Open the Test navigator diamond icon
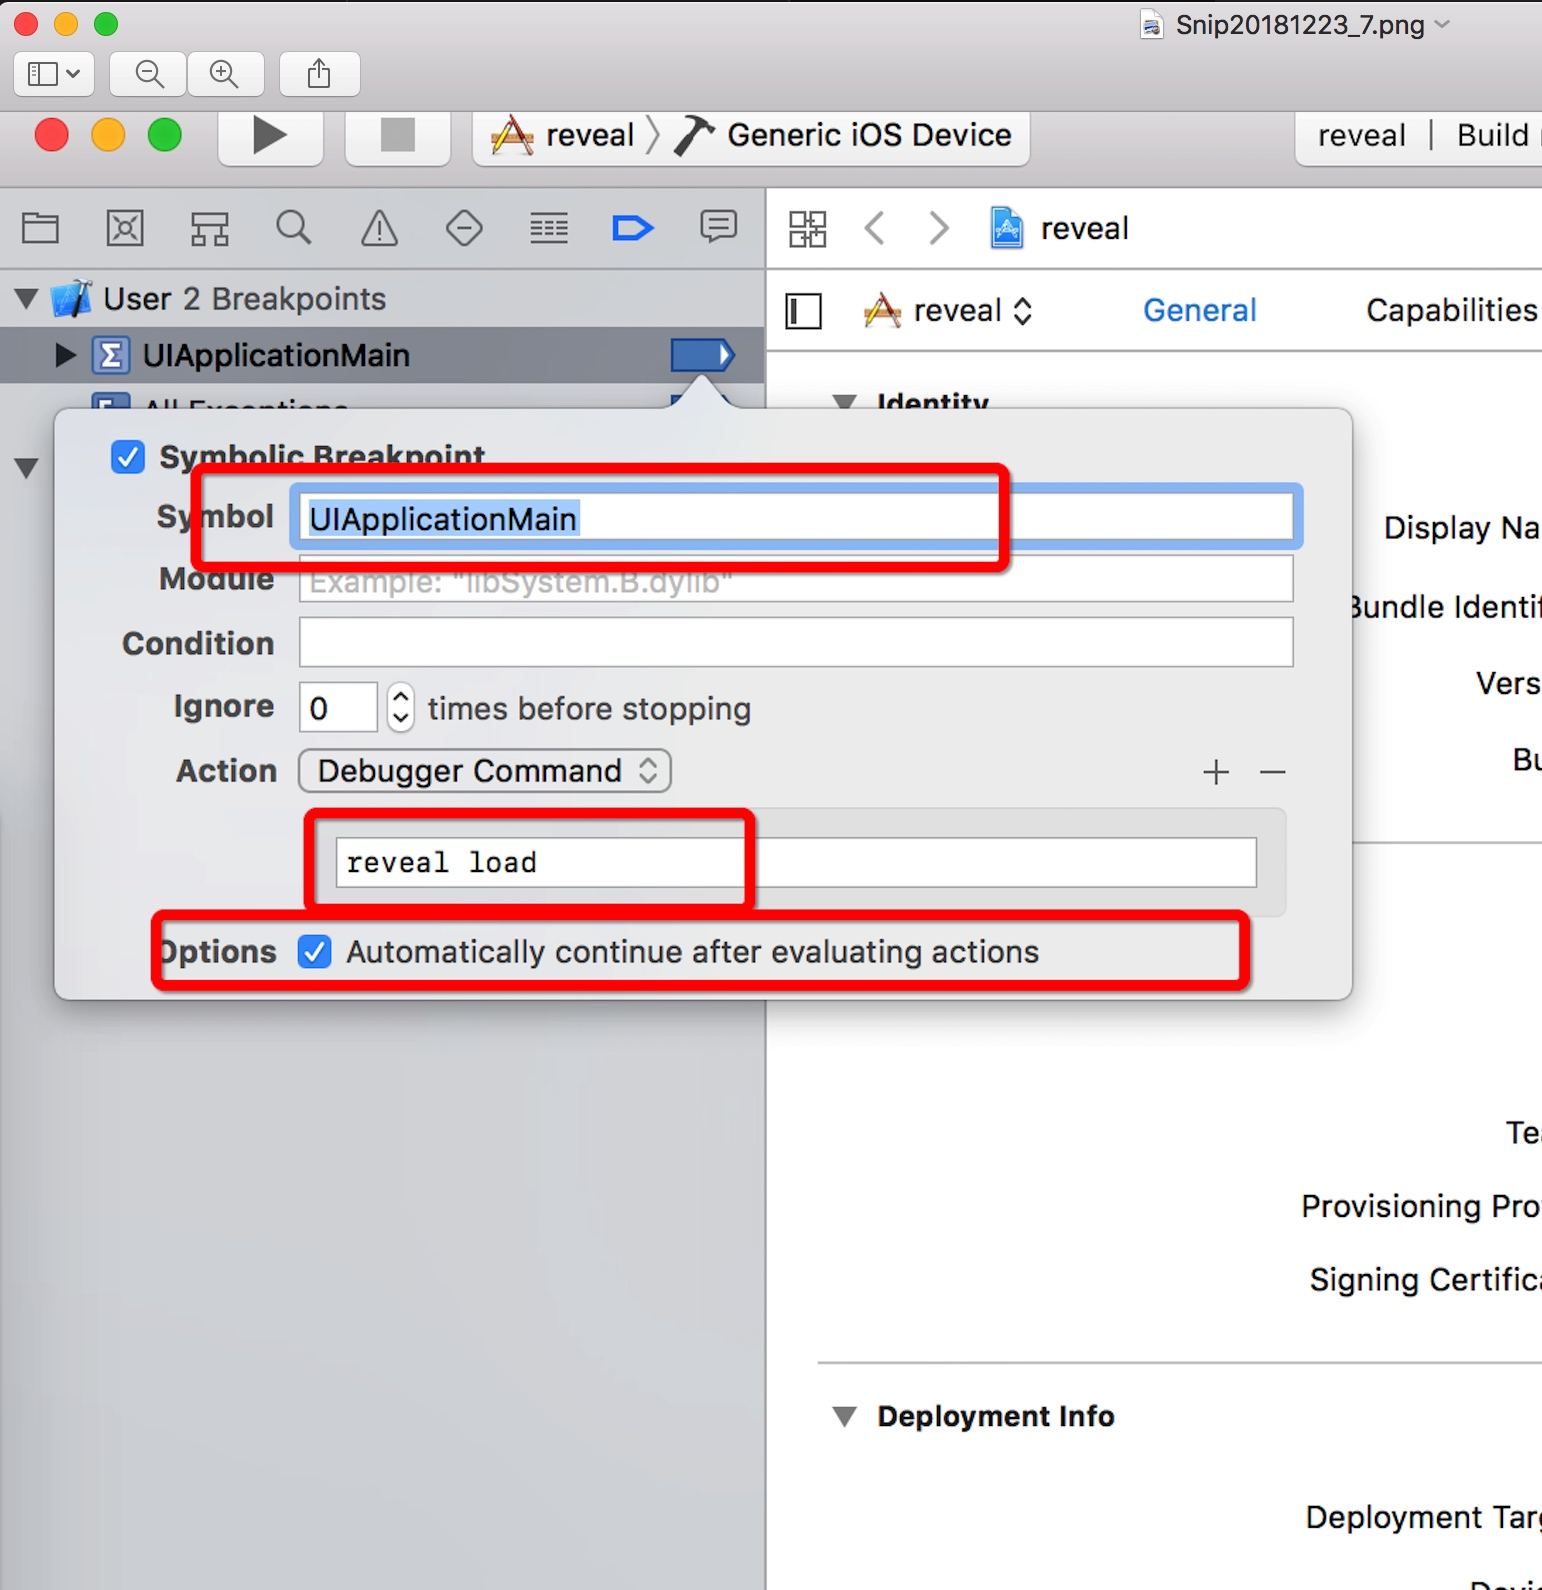1542x1590 pixels. pos(464,229)
